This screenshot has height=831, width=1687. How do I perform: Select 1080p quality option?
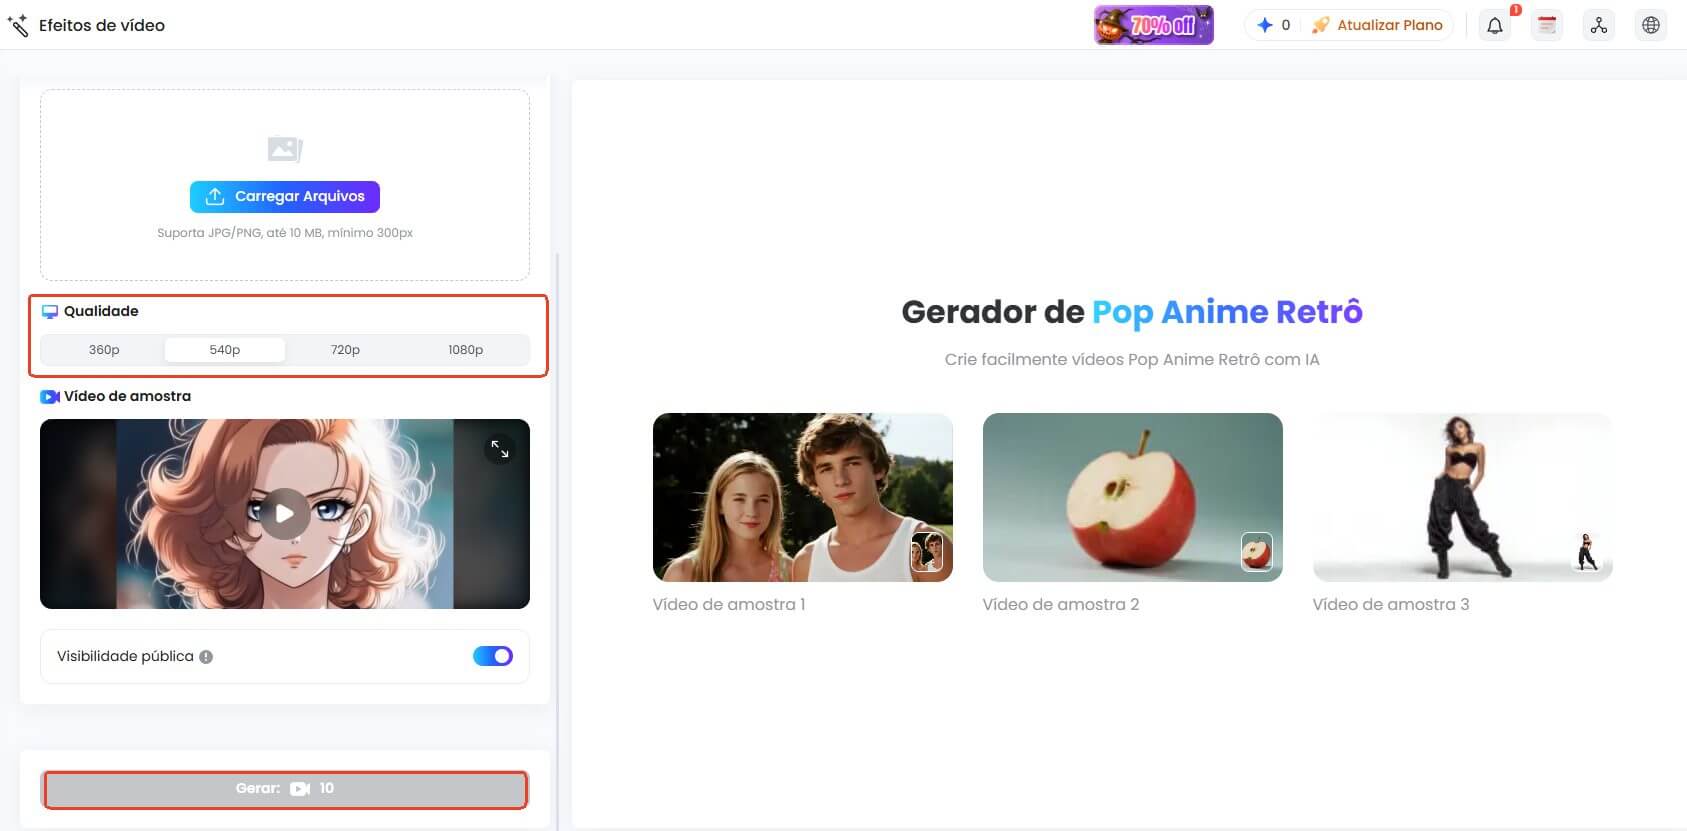pyautogui.click(x=466, y=350)
